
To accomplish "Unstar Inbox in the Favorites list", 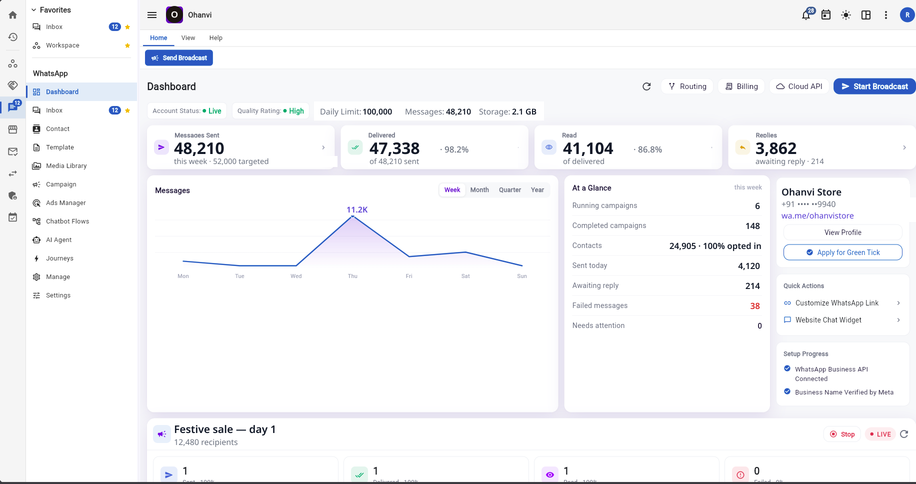I will pyautogui.click(x=127, y=27).
